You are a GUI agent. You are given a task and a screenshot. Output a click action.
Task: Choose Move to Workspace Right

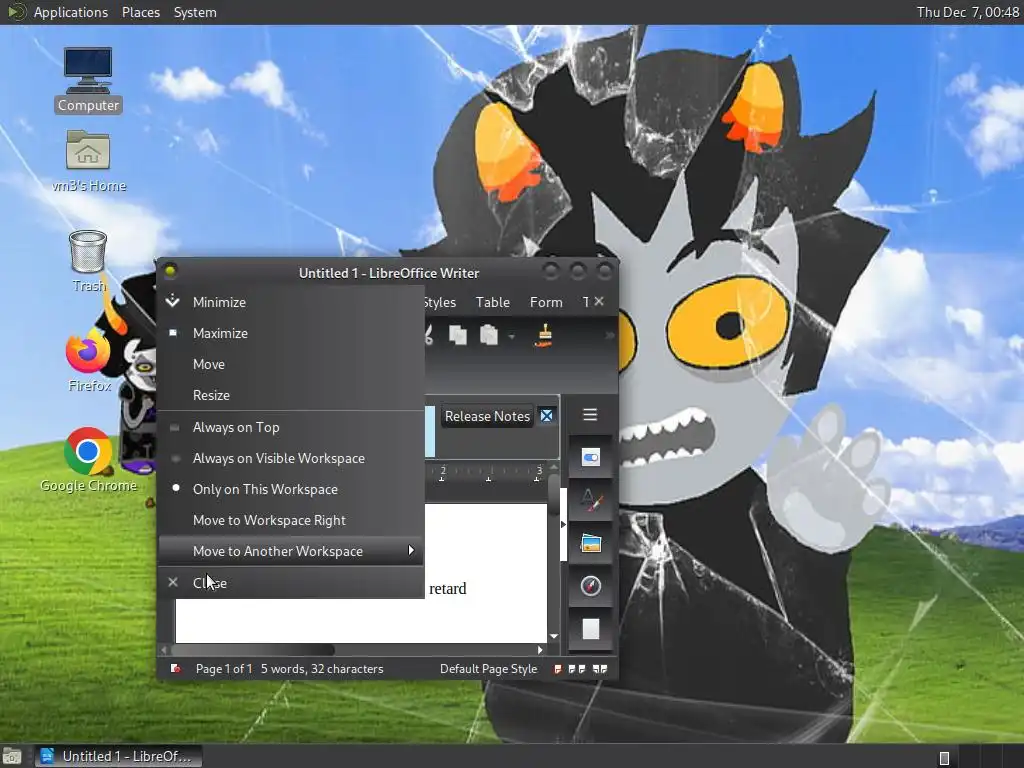point(291,520)
